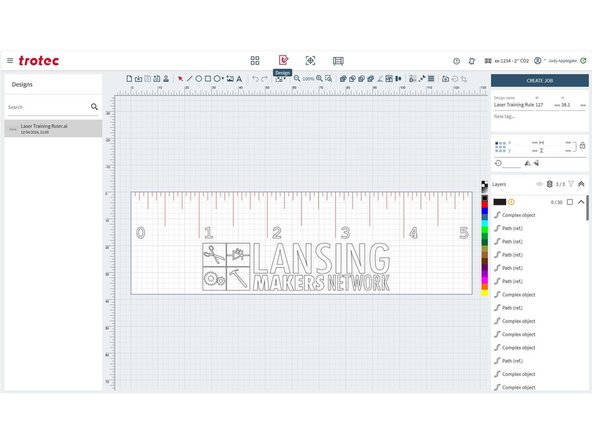The image size is (592, 444).
Task: Collapse the black layer chevron
Action: [x=581, y=202]
